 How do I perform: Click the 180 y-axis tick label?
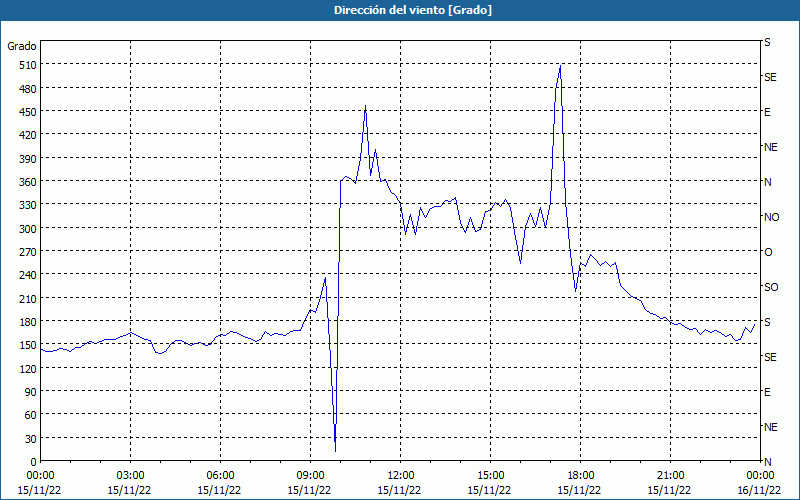point(28,322)
